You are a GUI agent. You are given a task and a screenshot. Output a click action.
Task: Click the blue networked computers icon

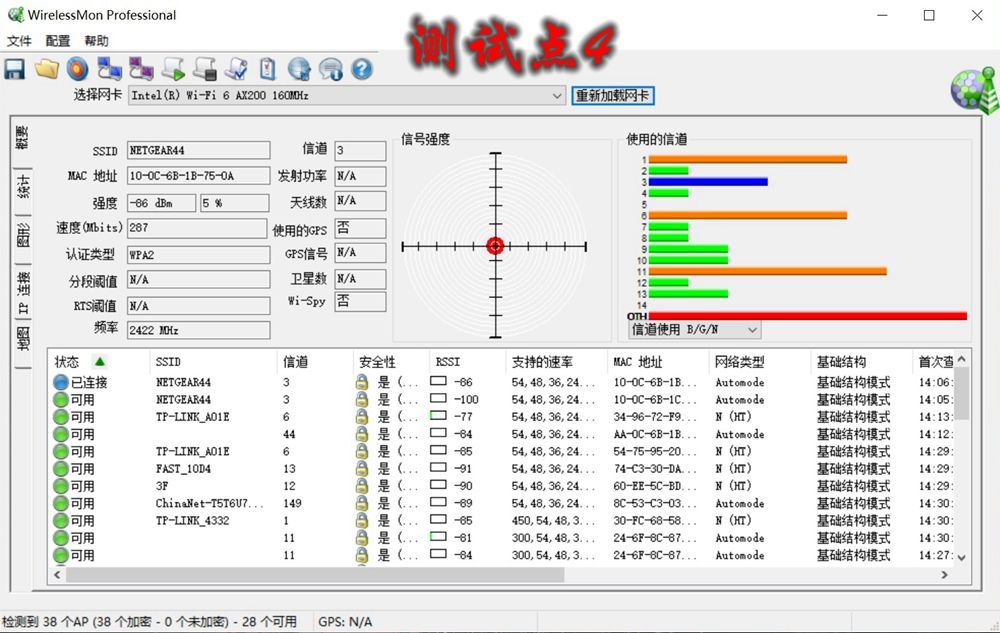pyautogui.click(x=109, y=69)
